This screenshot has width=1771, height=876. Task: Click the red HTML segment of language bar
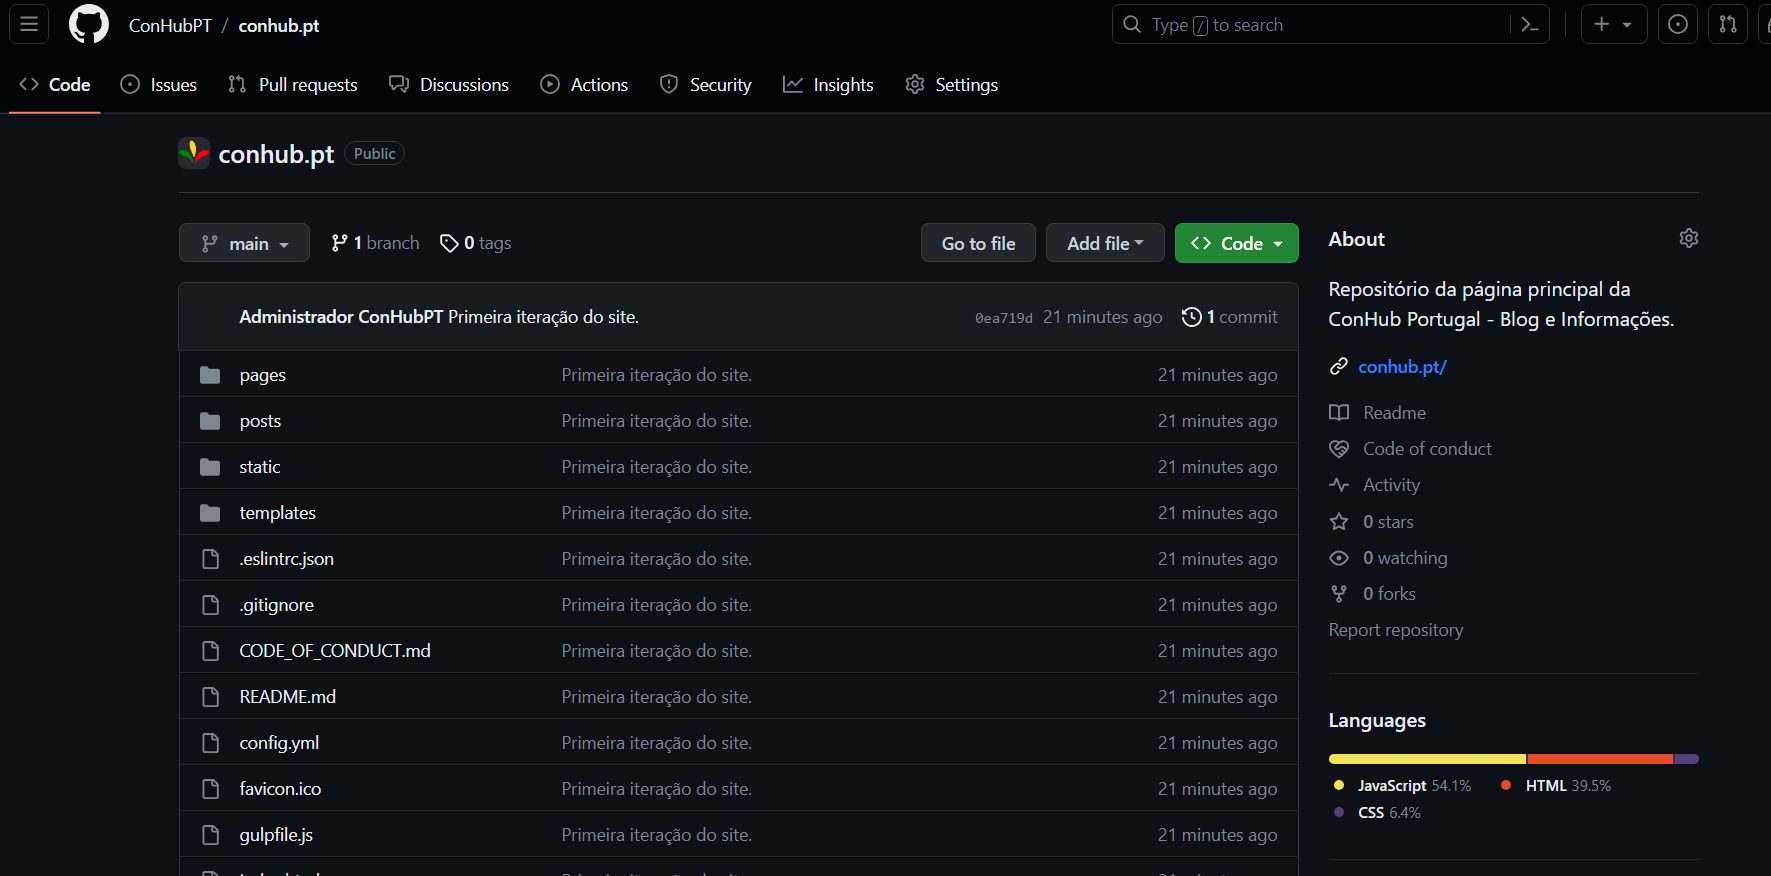pyautogui.click(x=1600, y=759)
